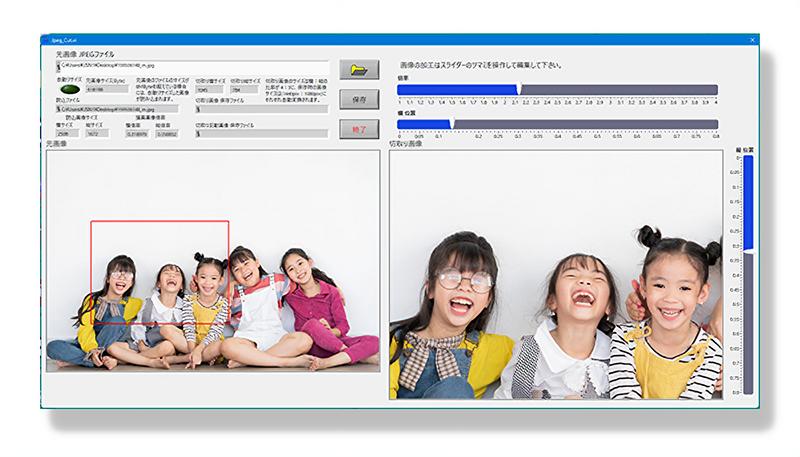Screen dimensions: 800x457
Task: Click the 倍率 magnification slider thumb
Action: click(x=518, y=90)
